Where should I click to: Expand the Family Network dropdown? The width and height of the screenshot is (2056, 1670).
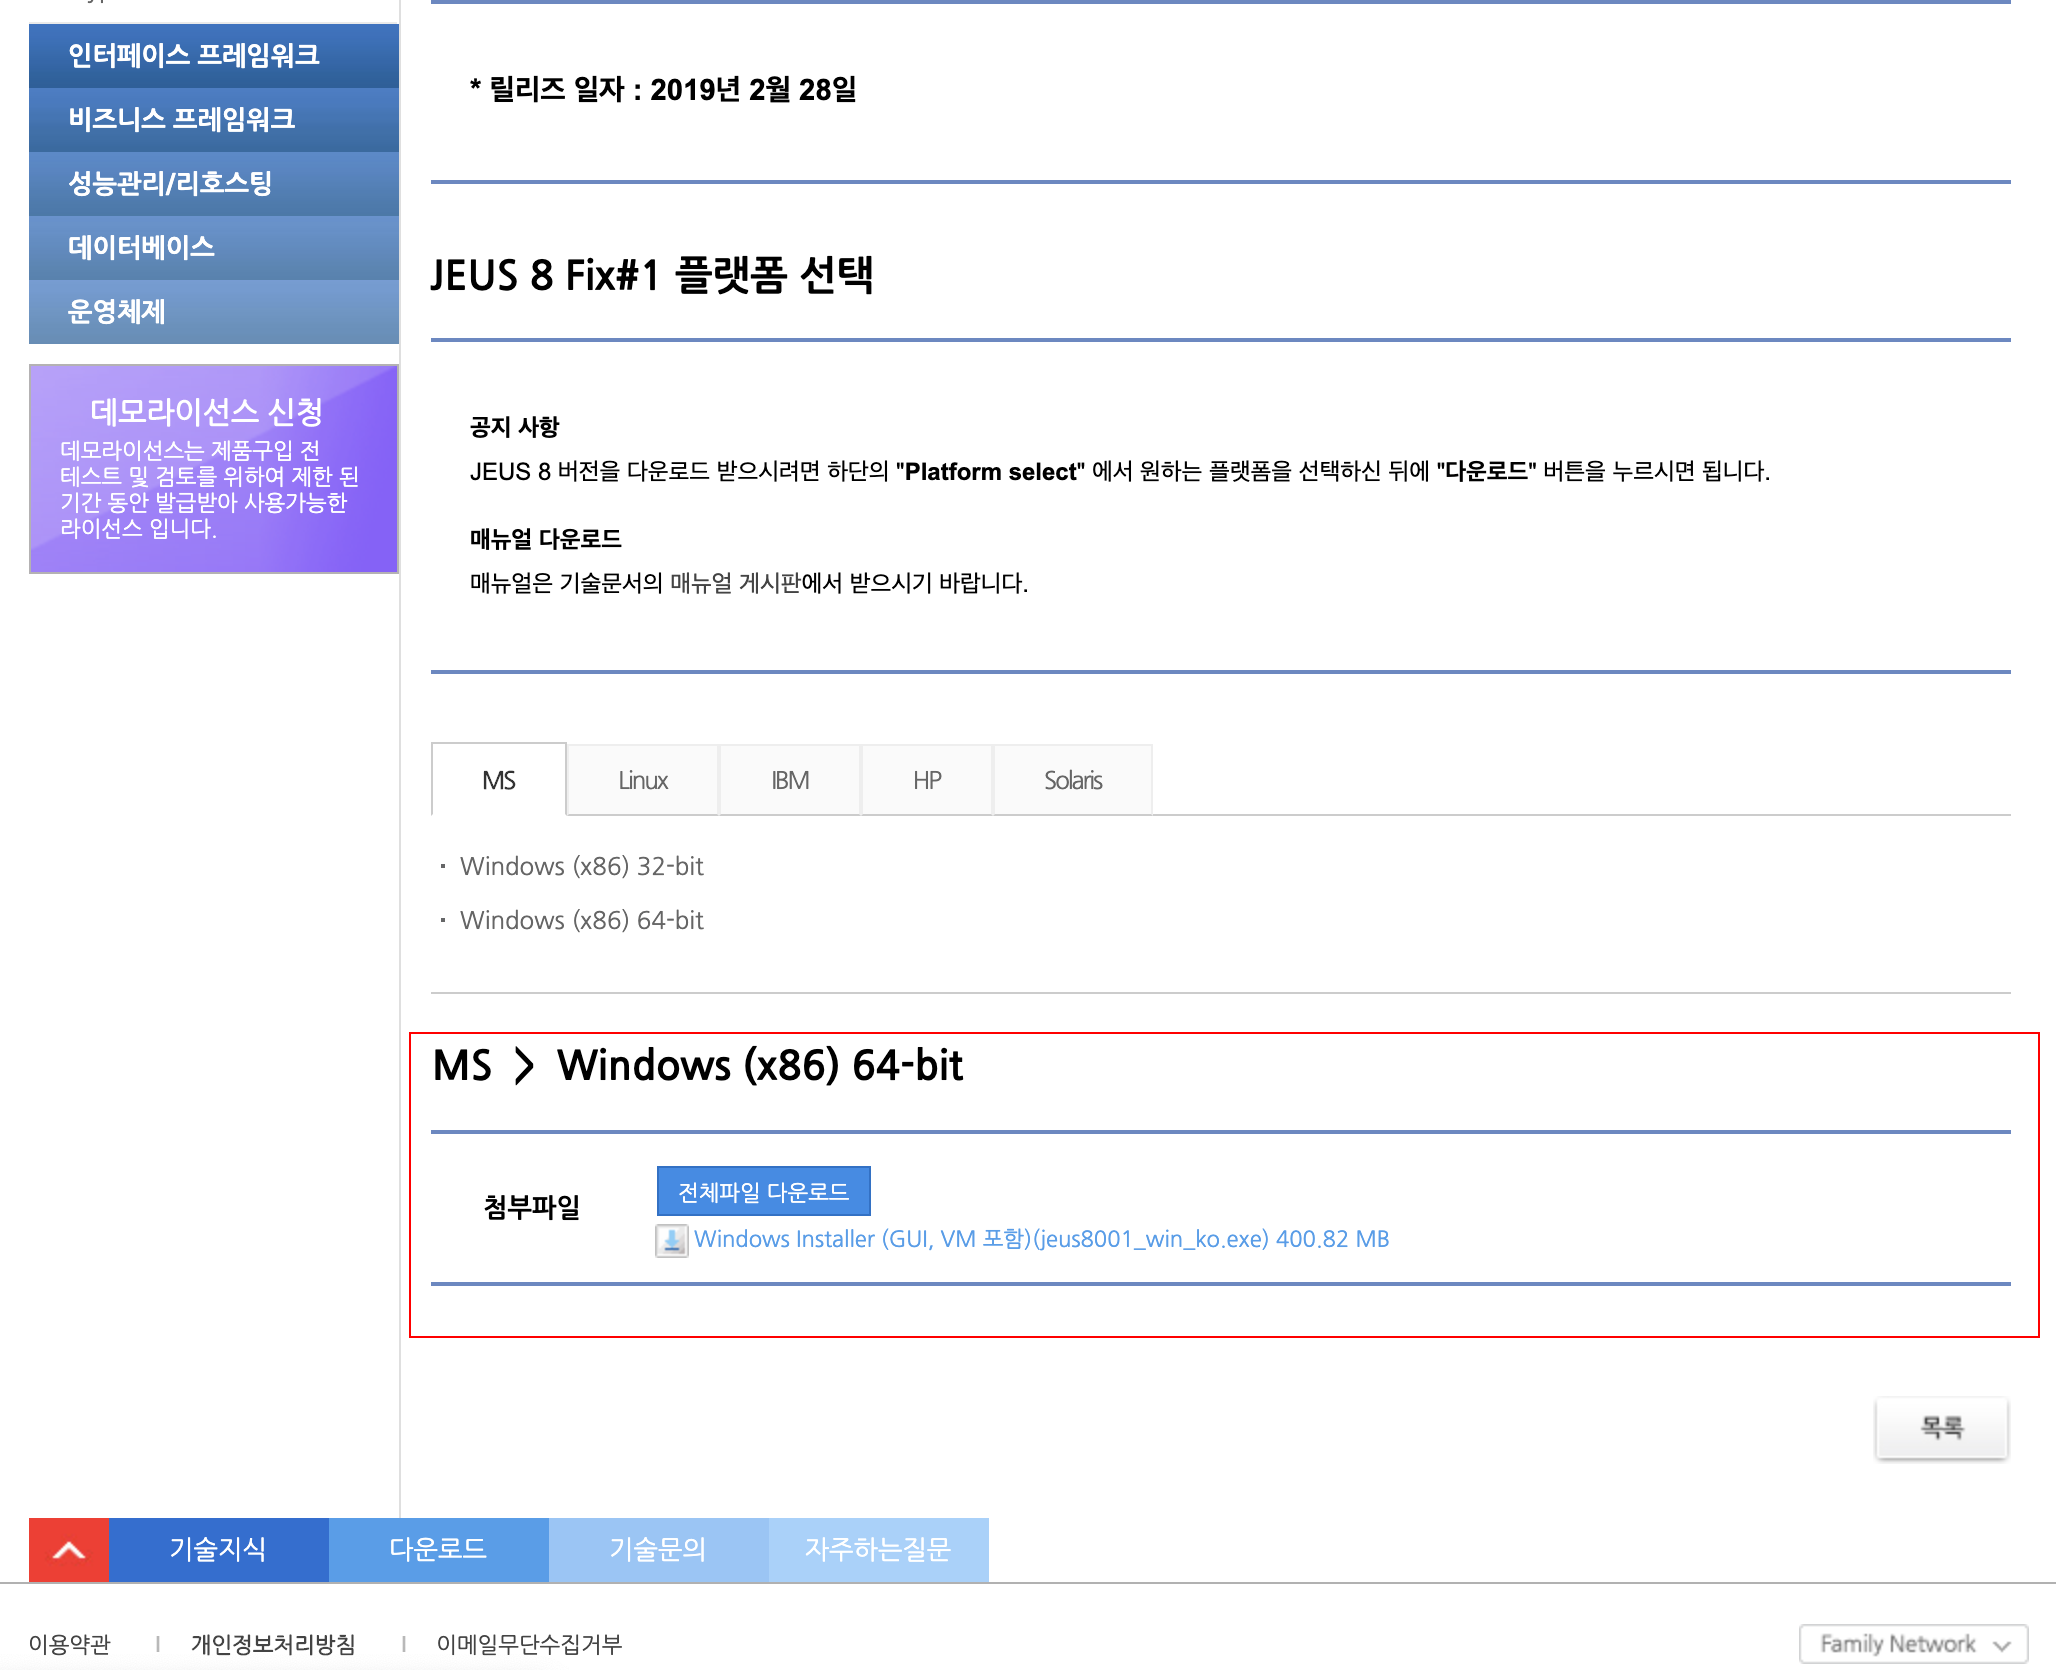(1912, 1643)
